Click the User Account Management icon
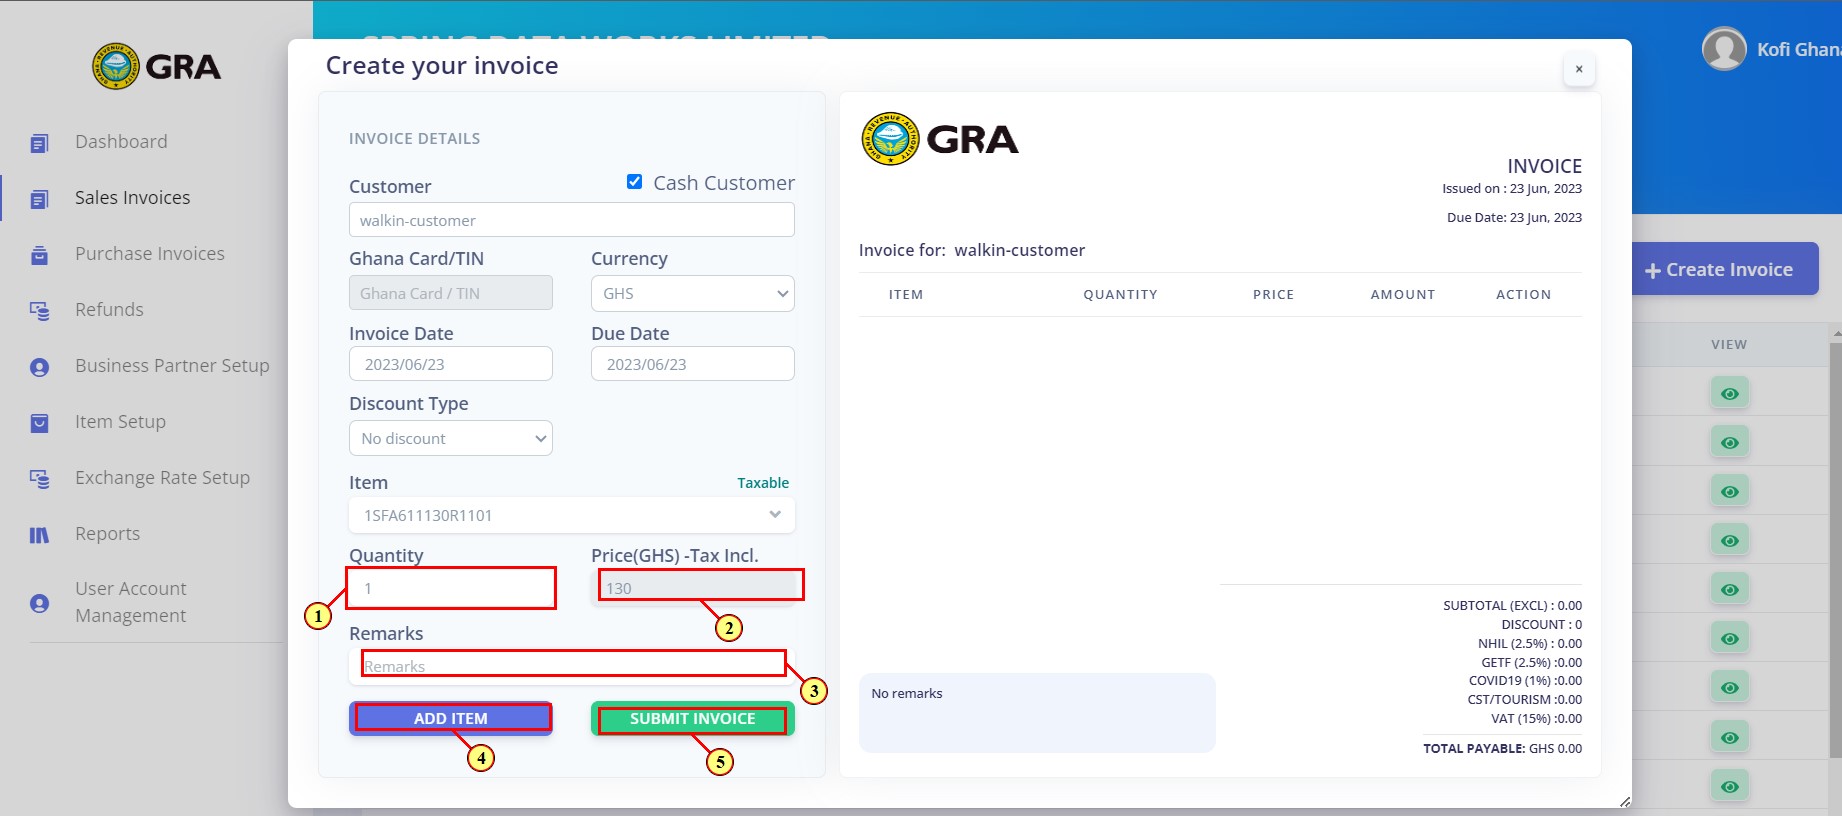This screenshot has height=816, width=1842. (x=39, y=603)
